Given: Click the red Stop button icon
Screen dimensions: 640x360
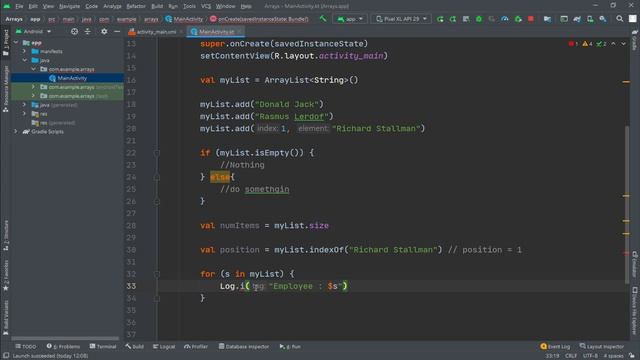Looking at the screenshot, I should (x=531, y=19).
